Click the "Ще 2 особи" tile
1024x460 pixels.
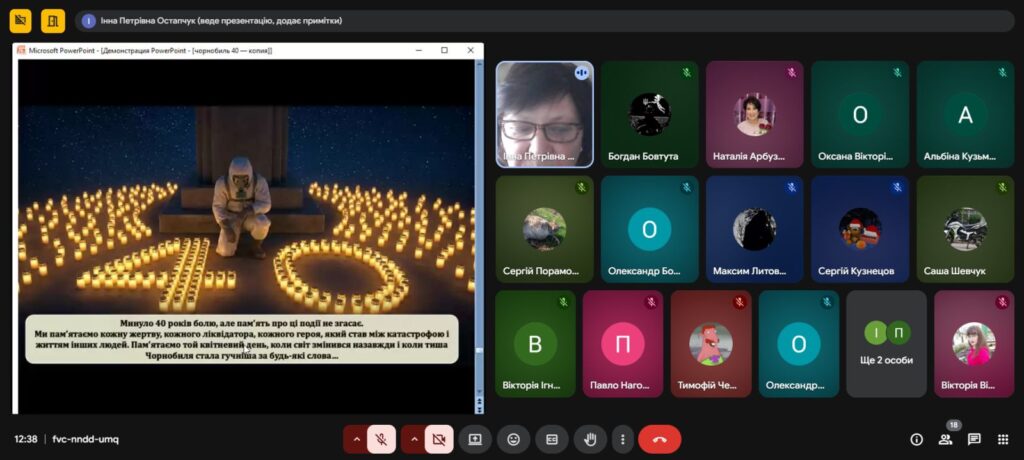[888, 343]
